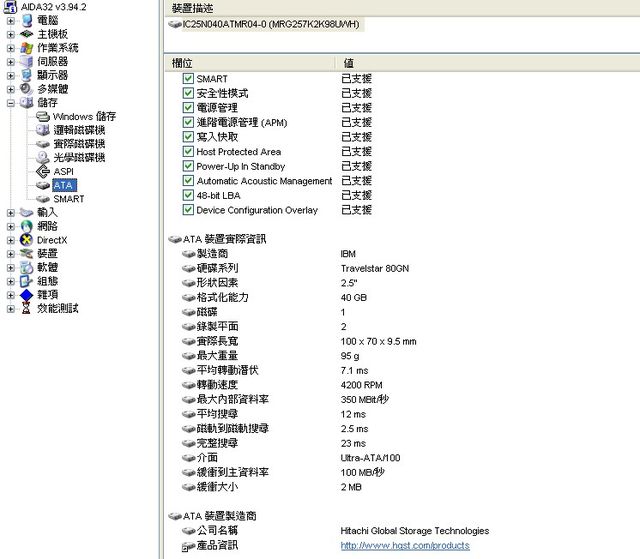Select the IC25N040ATMR04-0 device entry

(271, 24)
